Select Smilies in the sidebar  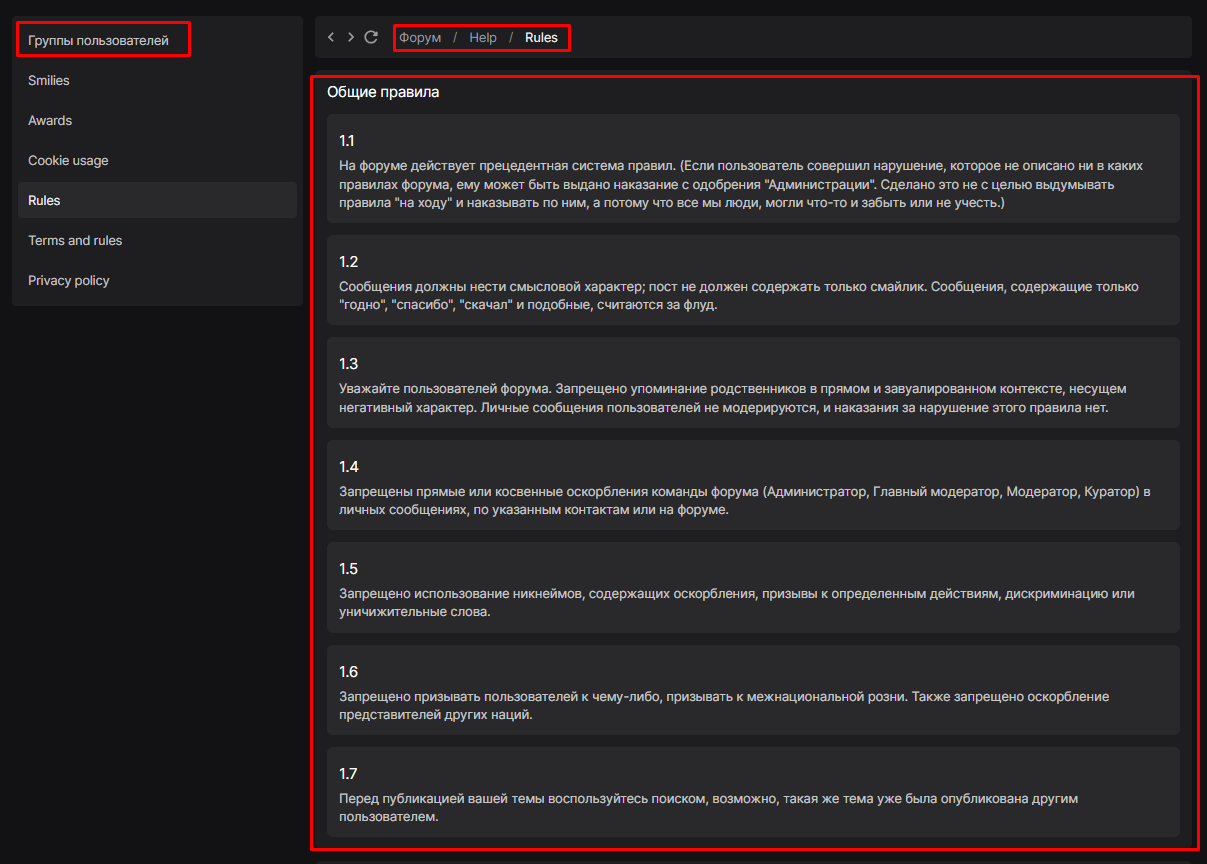(x=49, y=81)
